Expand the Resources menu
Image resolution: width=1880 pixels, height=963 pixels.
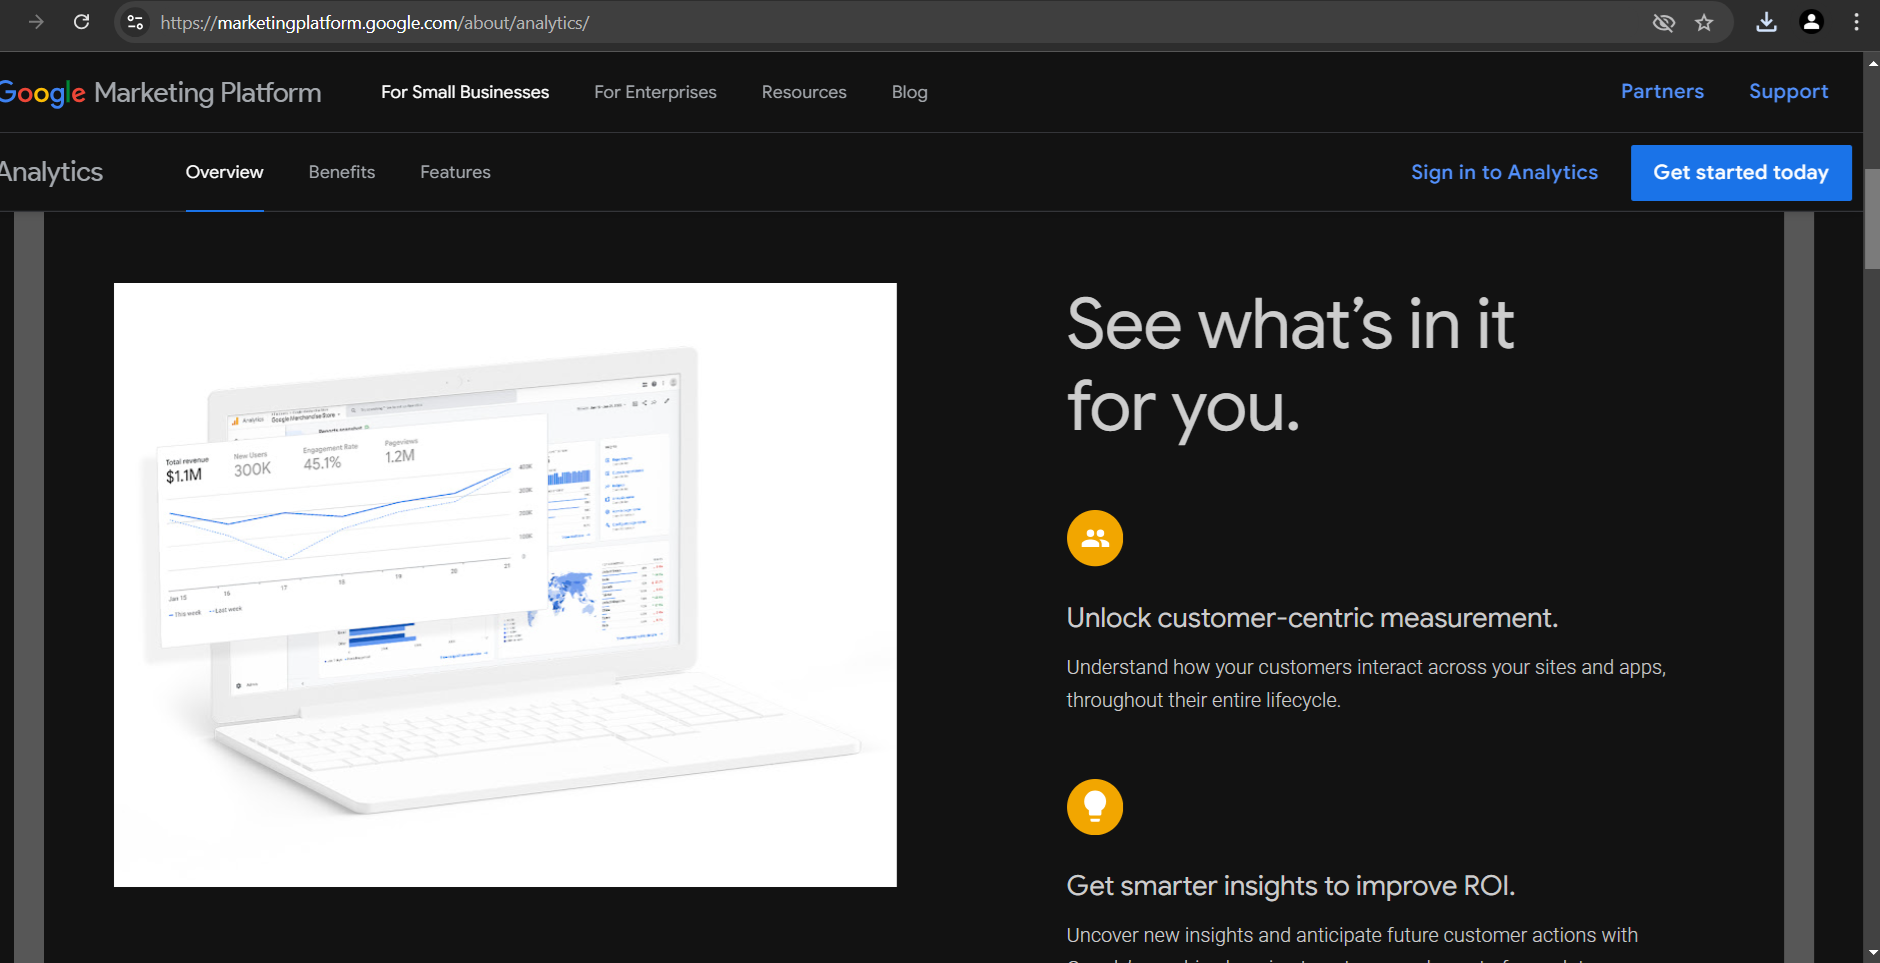tap(804, 92)
